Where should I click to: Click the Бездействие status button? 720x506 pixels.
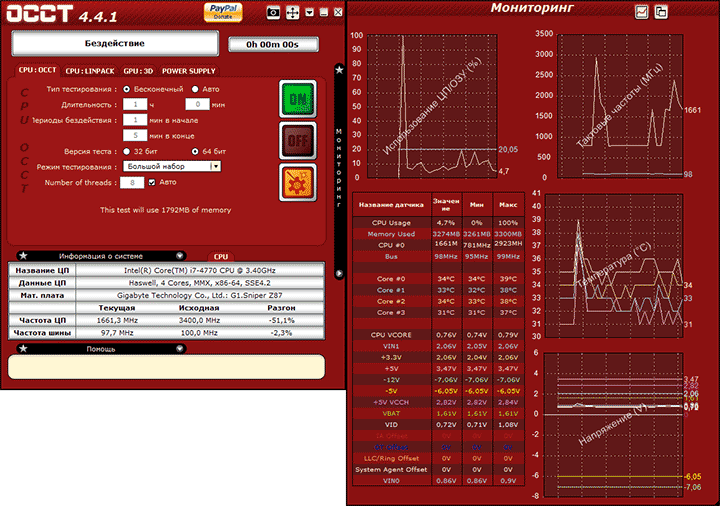click(115, 43)
